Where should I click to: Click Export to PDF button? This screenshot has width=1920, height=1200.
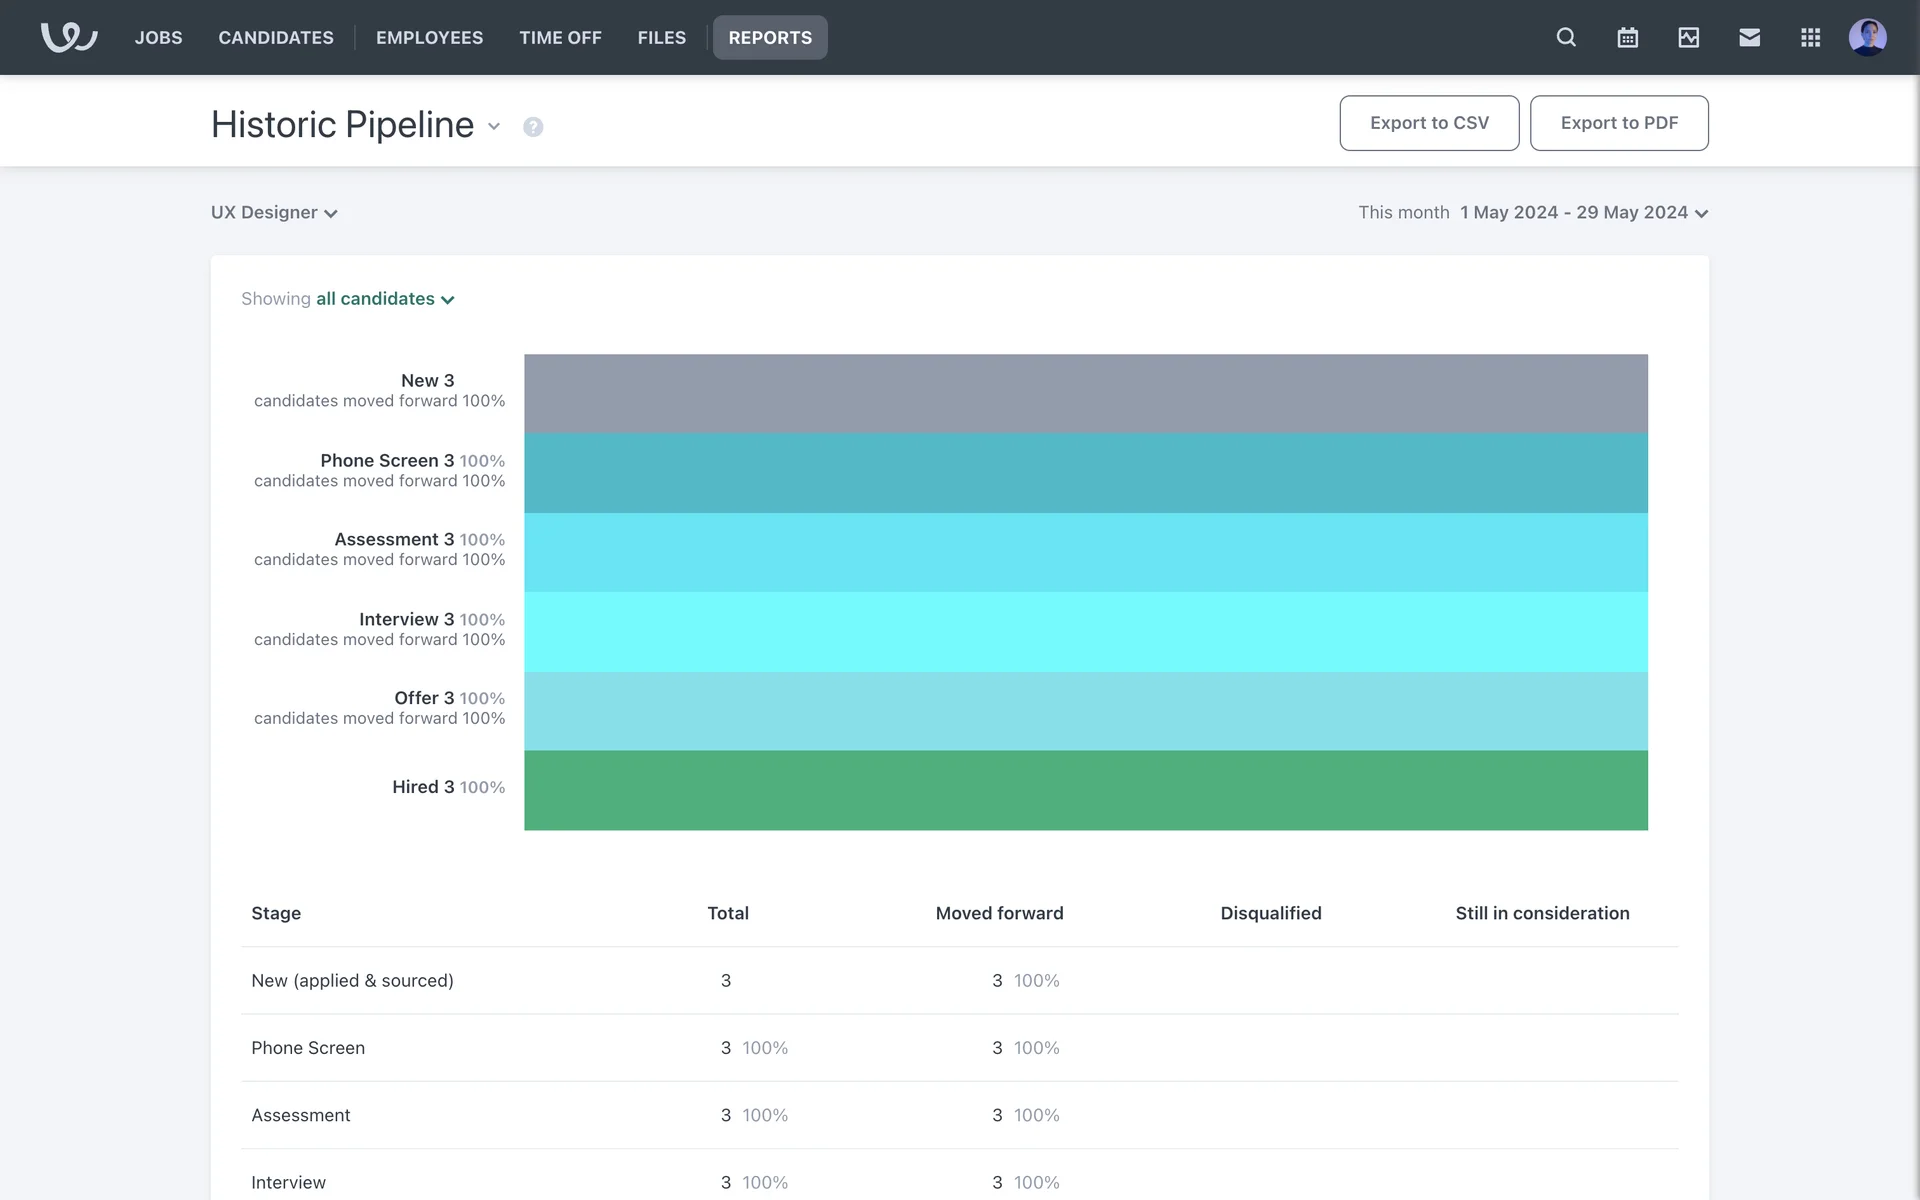[1618, 123]
